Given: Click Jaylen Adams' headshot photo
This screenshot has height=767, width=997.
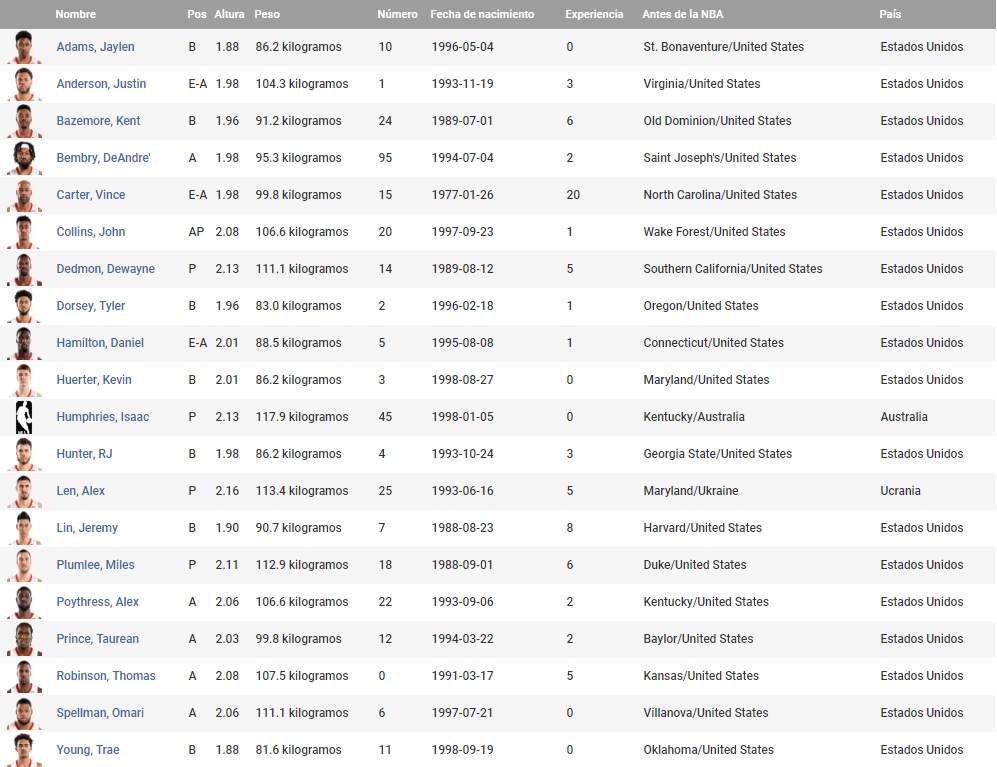Looking at the screenshot, I should coord(24,47).
